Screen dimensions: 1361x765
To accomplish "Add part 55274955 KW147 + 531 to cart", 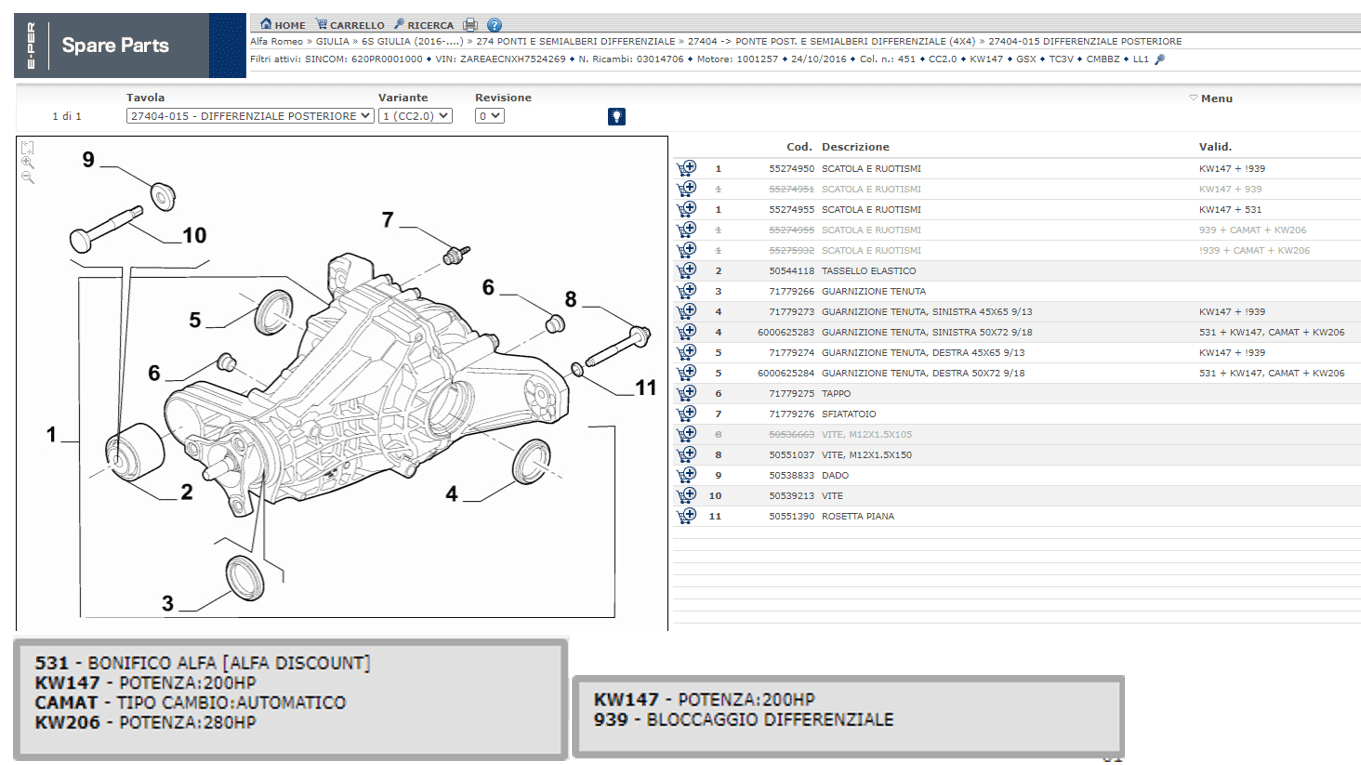I will tap(686, 210).
